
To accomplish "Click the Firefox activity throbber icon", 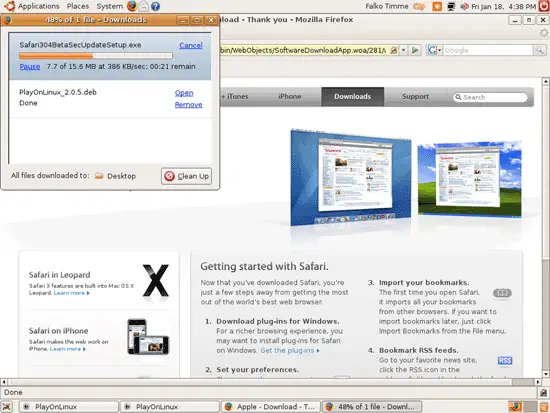I will (544, 33).
